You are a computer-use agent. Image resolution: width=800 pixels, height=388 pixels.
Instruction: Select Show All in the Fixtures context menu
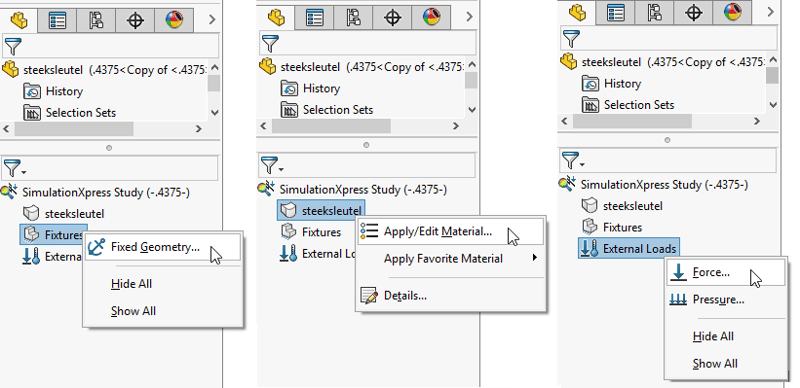[x=133, y=311]
